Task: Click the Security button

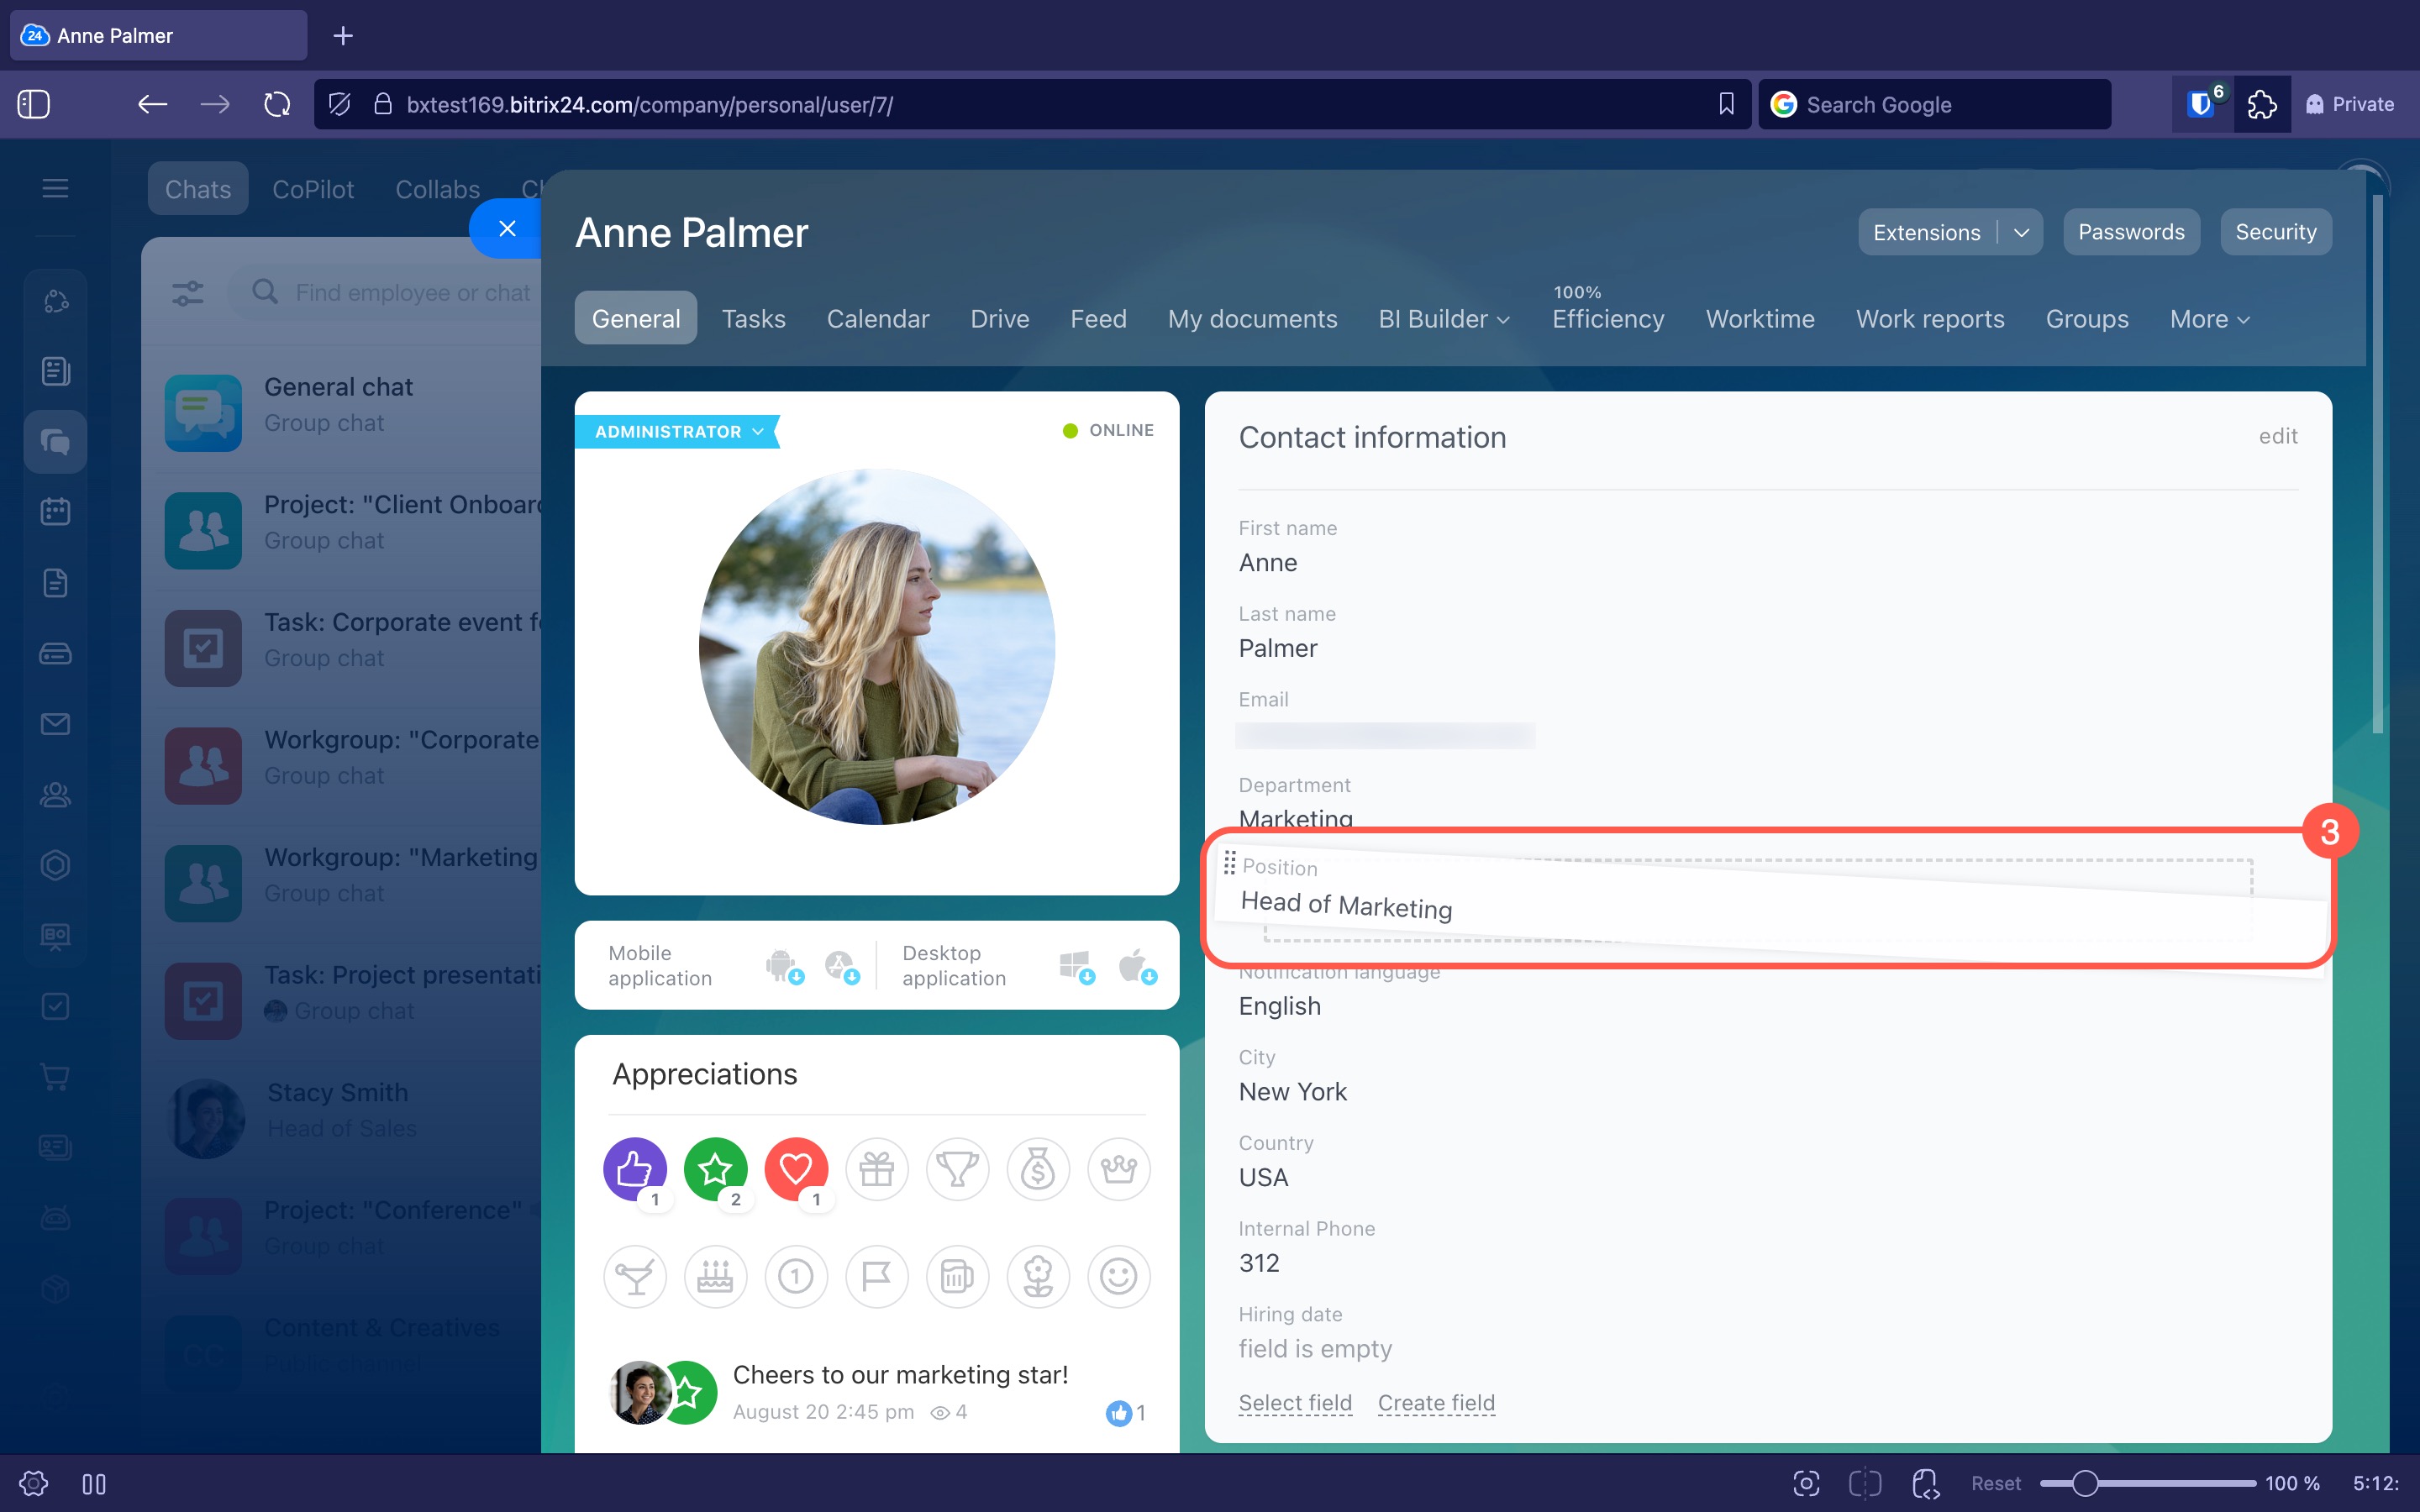Action: (2276, 232)
